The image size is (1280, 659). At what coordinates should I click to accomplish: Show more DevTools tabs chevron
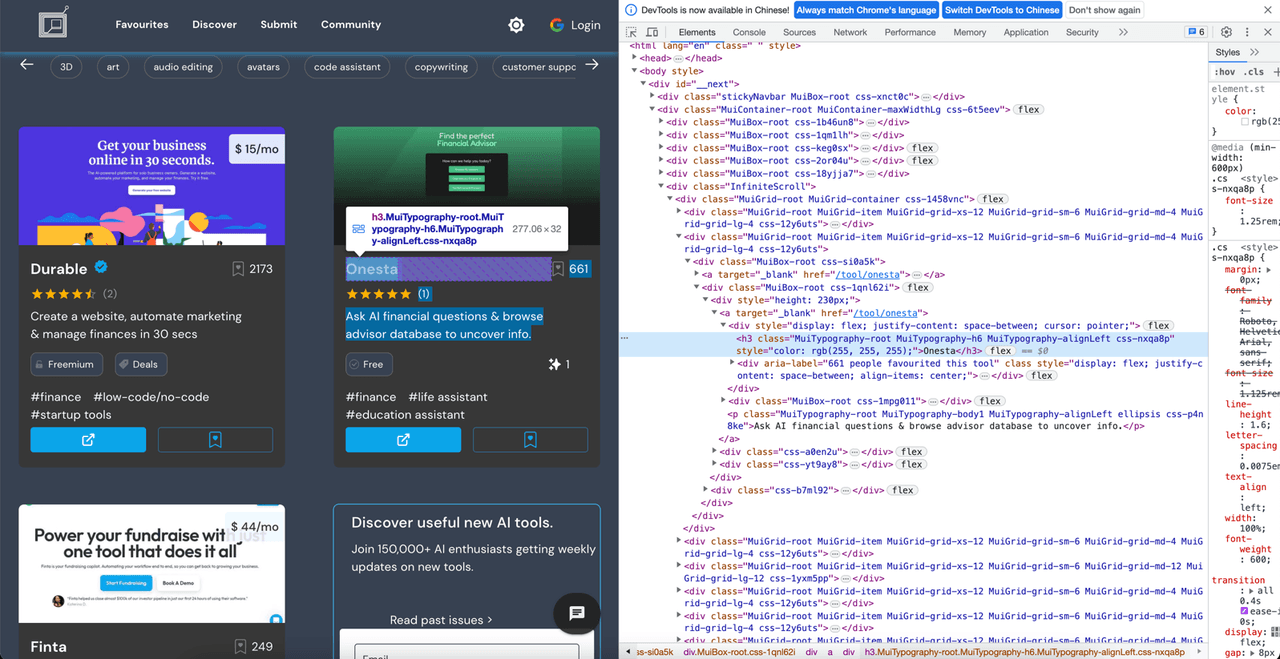(x=1123, y=32)
